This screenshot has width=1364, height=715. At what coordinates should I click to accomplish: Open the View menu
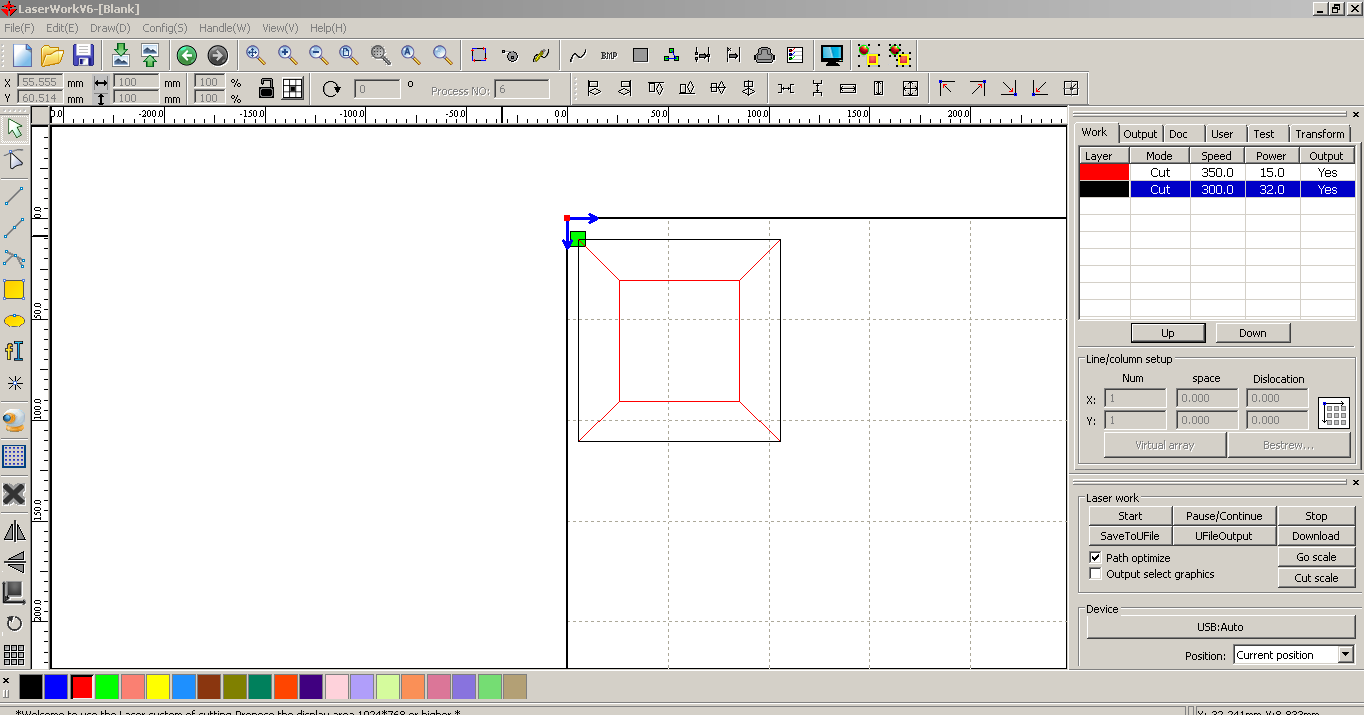(x=280, y=28)
